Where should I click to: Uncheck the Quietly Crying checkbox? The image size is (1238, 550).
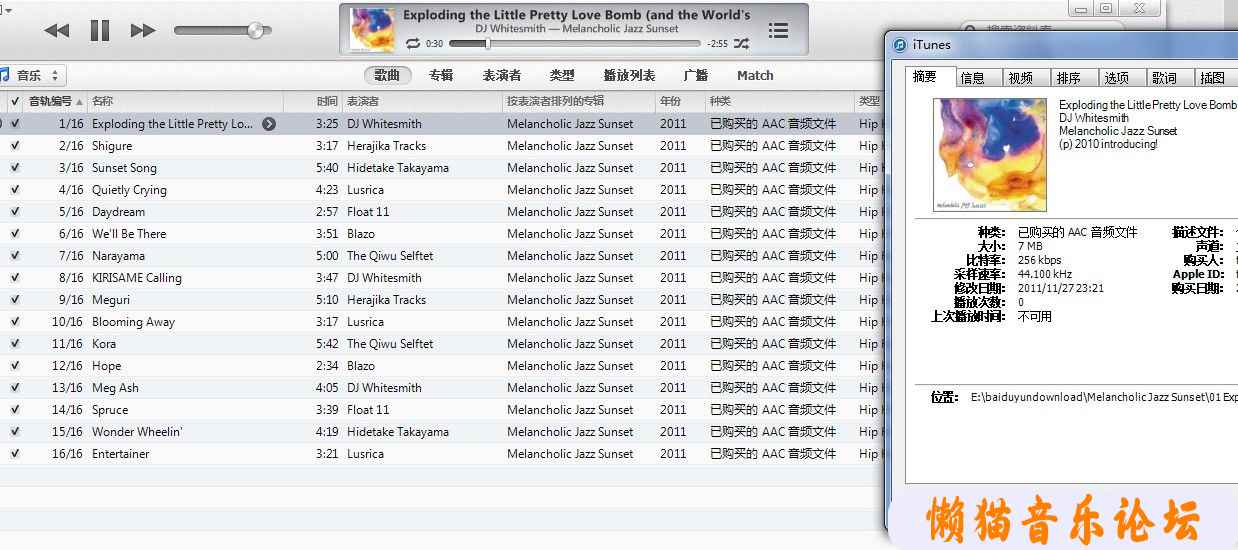pyautogui.click(x=14, y=190)
